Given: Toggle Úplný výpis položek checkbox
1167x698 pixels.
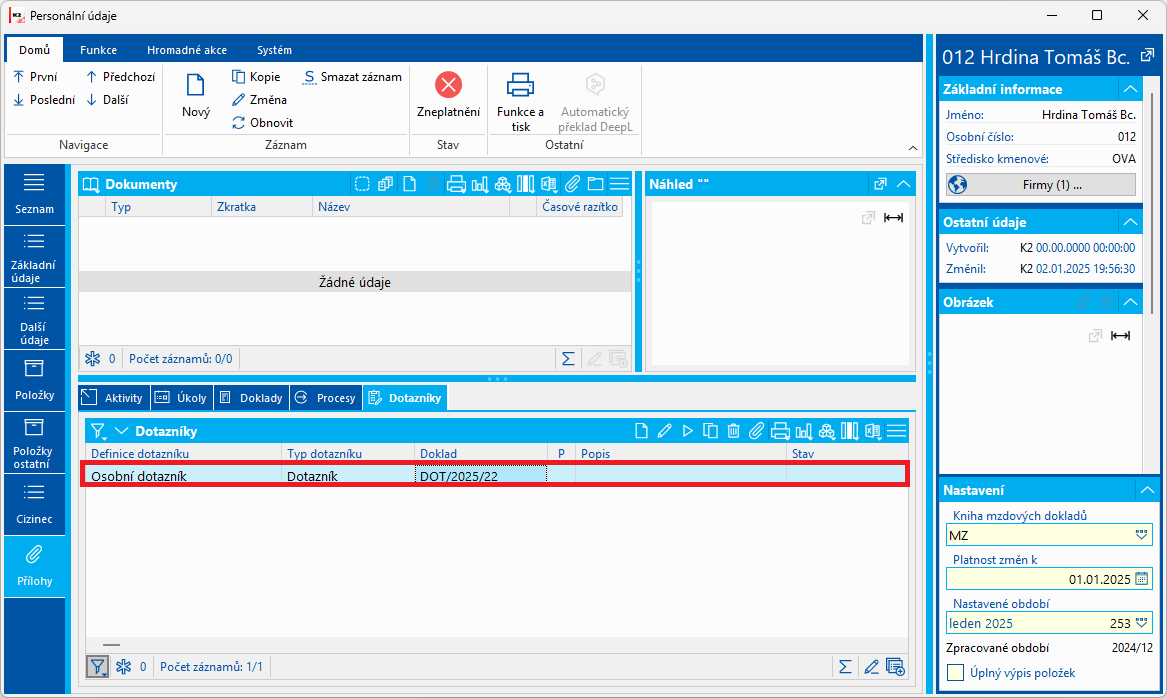Looking at the screenshot, I should [x=956, y=673].
